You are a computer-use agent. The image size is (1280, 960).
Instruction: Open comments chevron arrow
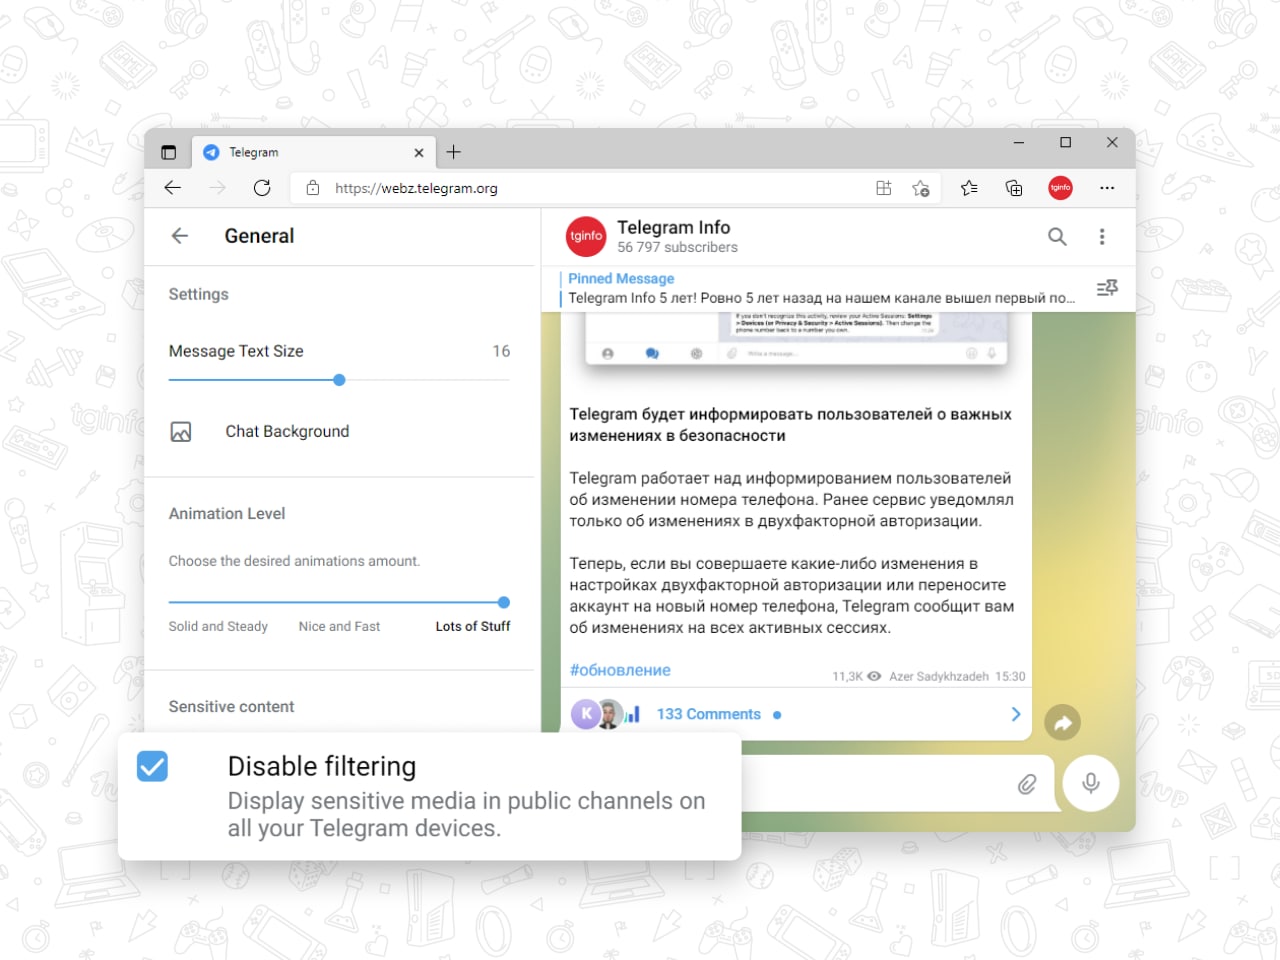pyautogui.click(x=1016, y=714)
